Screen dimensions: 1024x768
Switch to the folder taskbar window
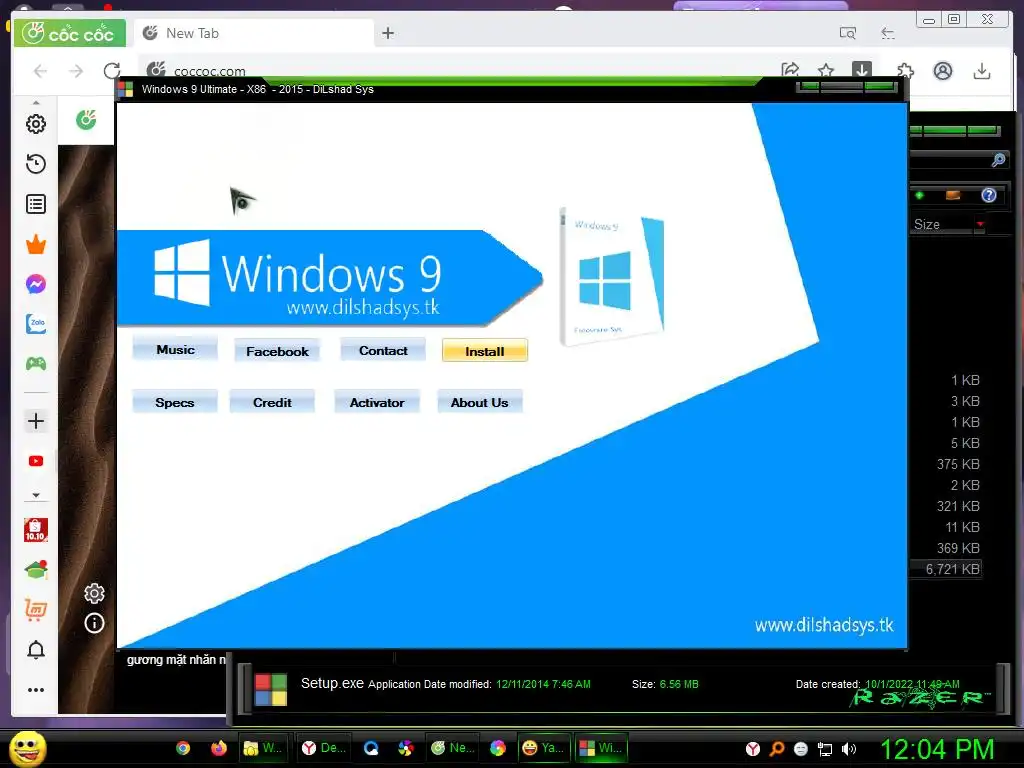263,748
